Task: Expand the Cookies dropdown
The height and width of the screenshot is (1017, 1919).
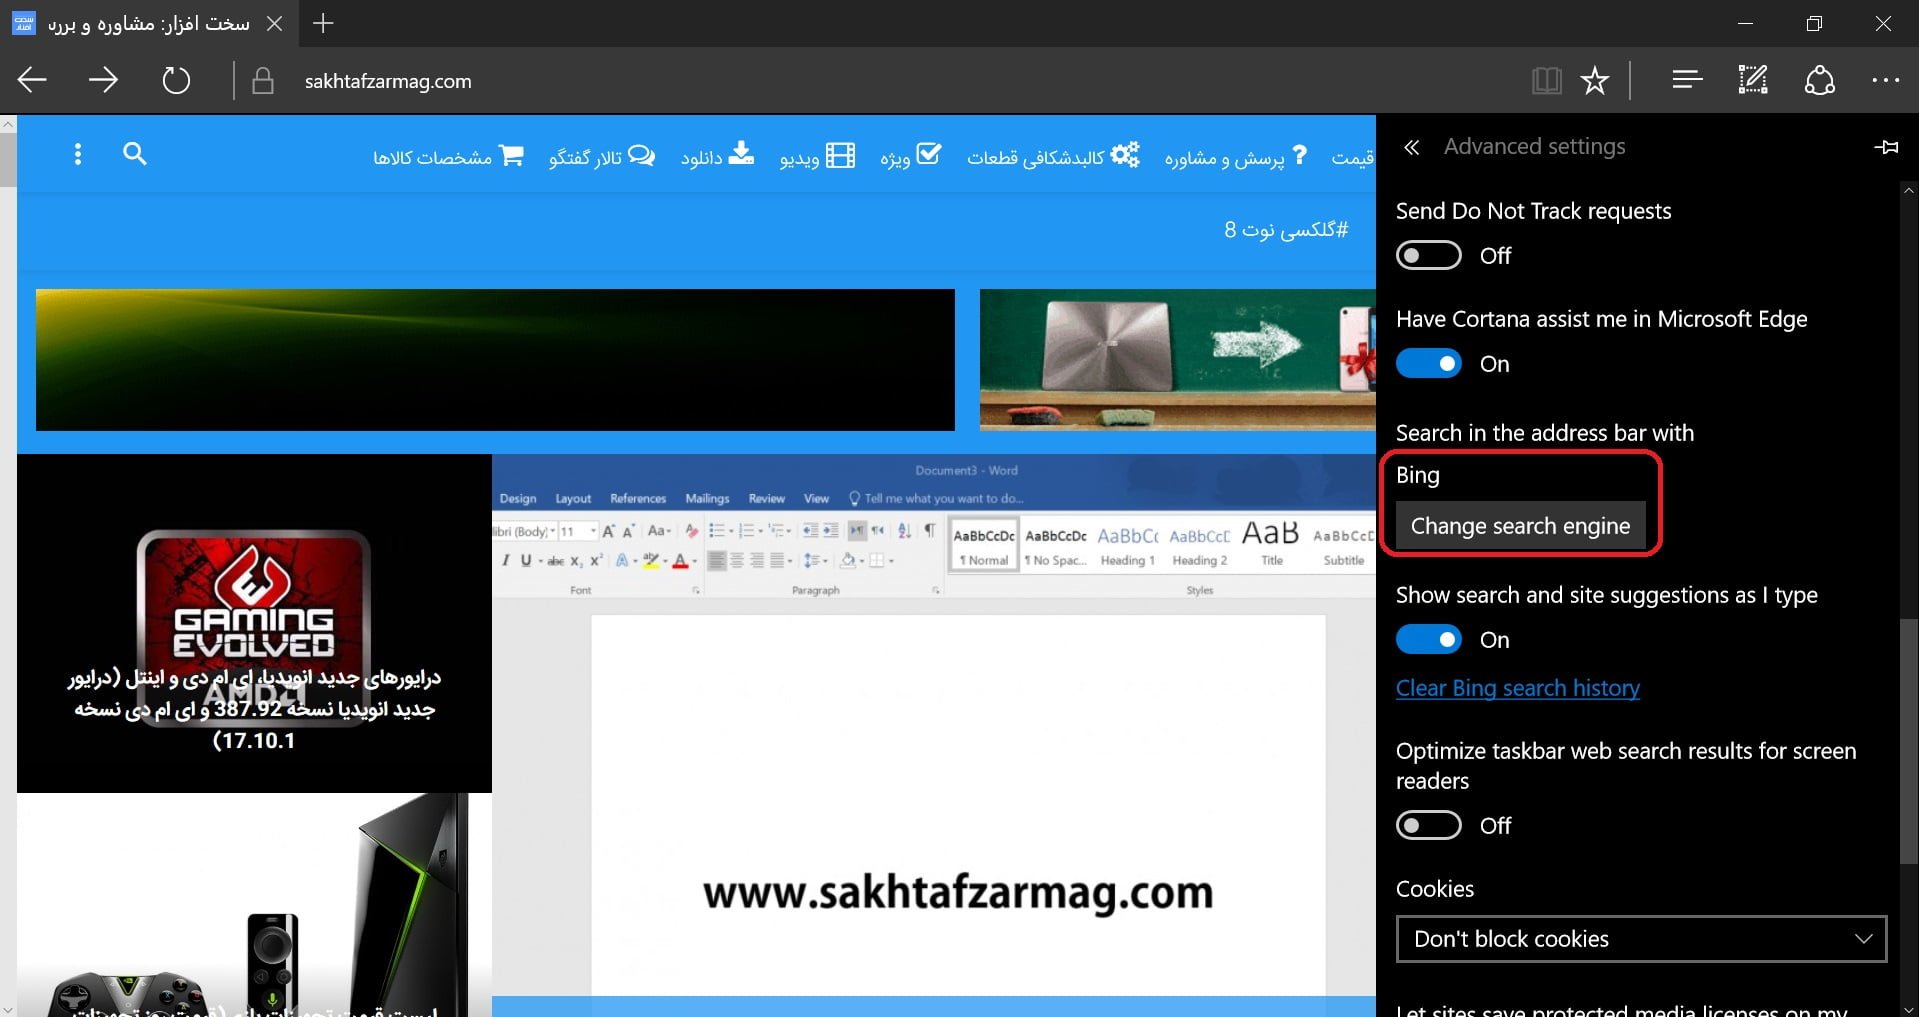Action: 1640,939
